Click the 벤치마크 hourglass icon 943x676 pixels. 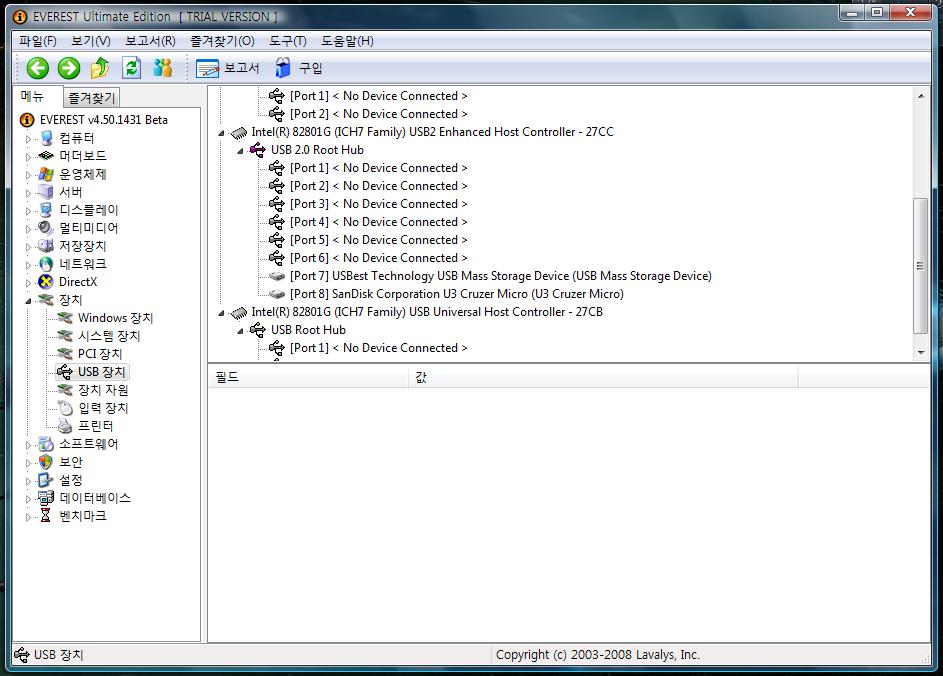(46, 515)
